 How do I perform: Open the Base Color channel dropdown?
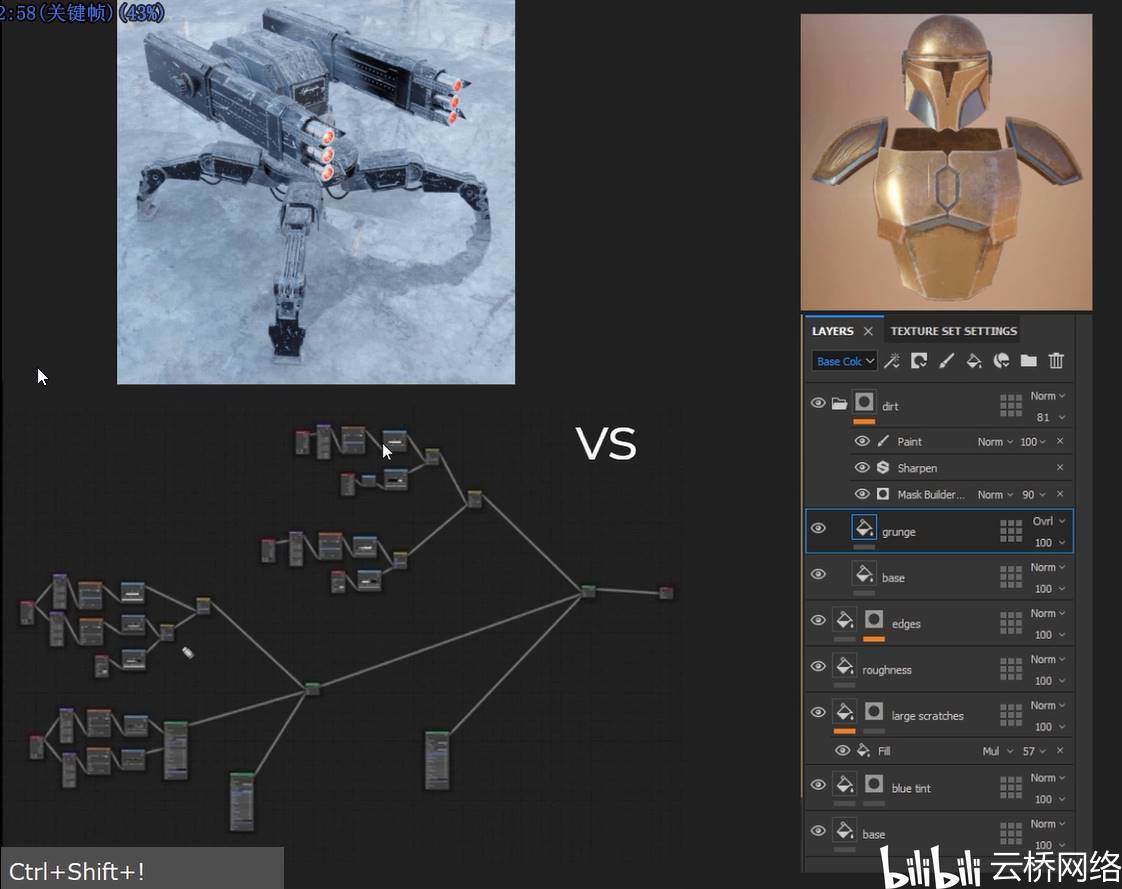[844, 361]
